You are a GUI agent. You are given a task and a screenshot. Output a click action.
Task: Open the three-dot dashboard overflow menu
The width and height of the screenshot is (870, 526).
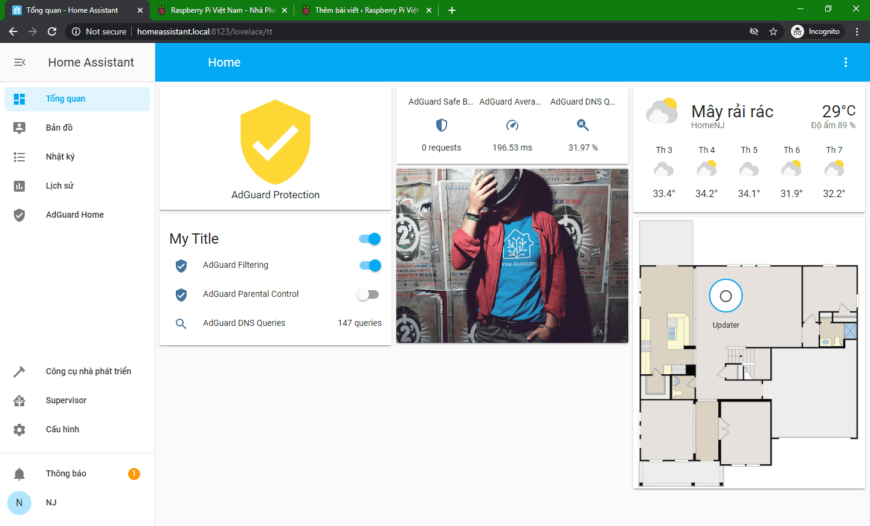pyautogui.click(x=845, y=62)
